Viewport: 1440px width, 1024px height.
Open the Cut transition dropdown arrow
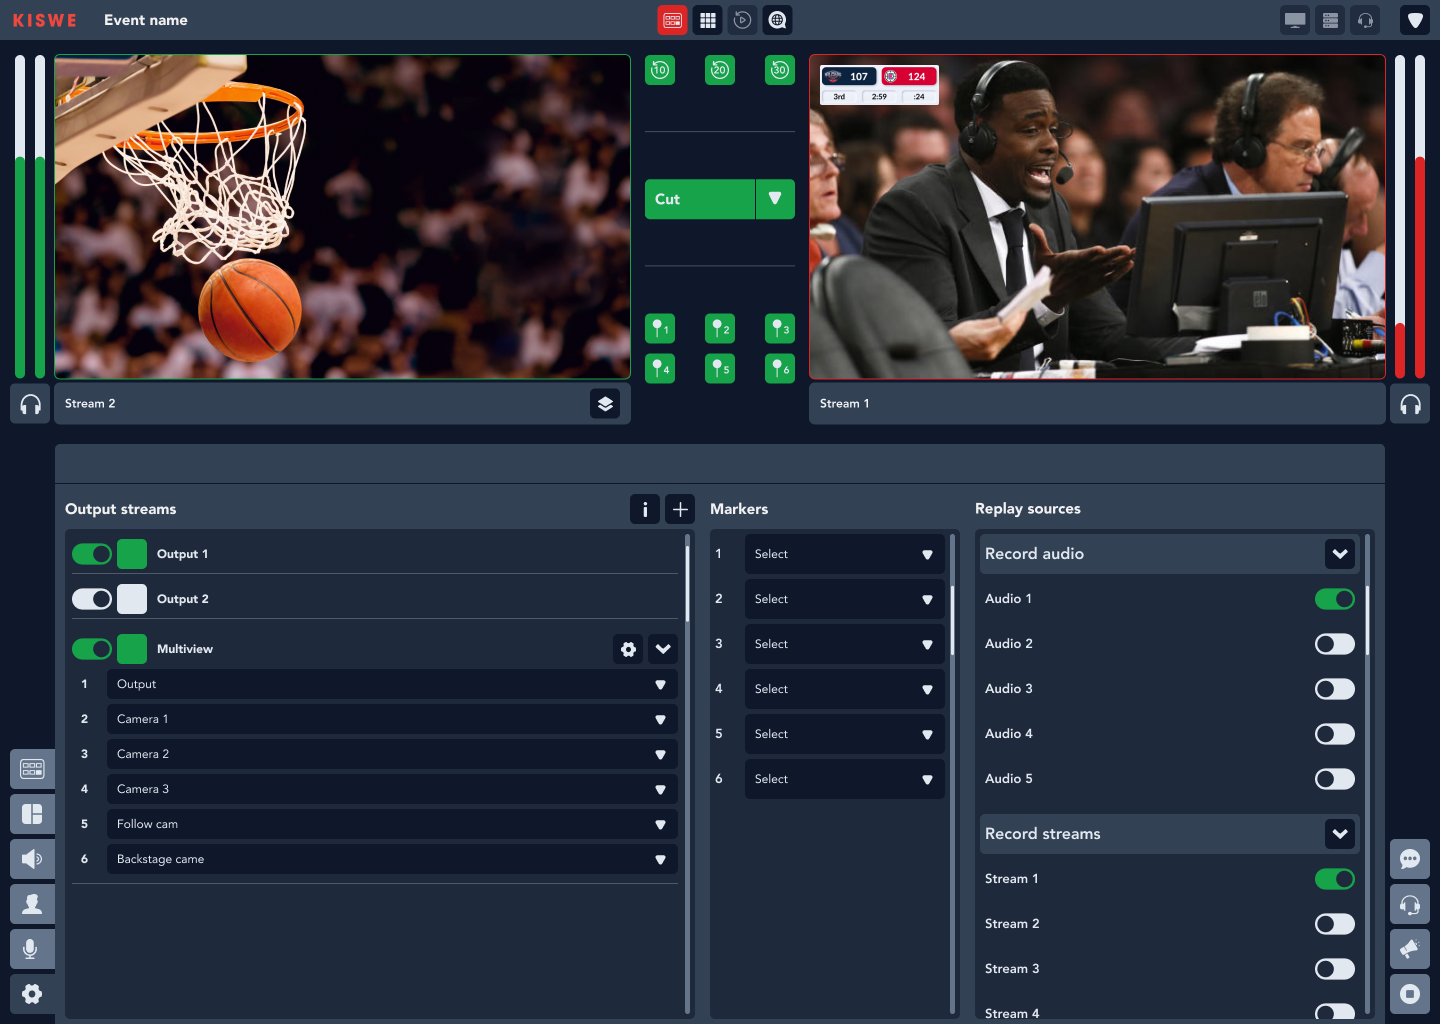[775, 199]
